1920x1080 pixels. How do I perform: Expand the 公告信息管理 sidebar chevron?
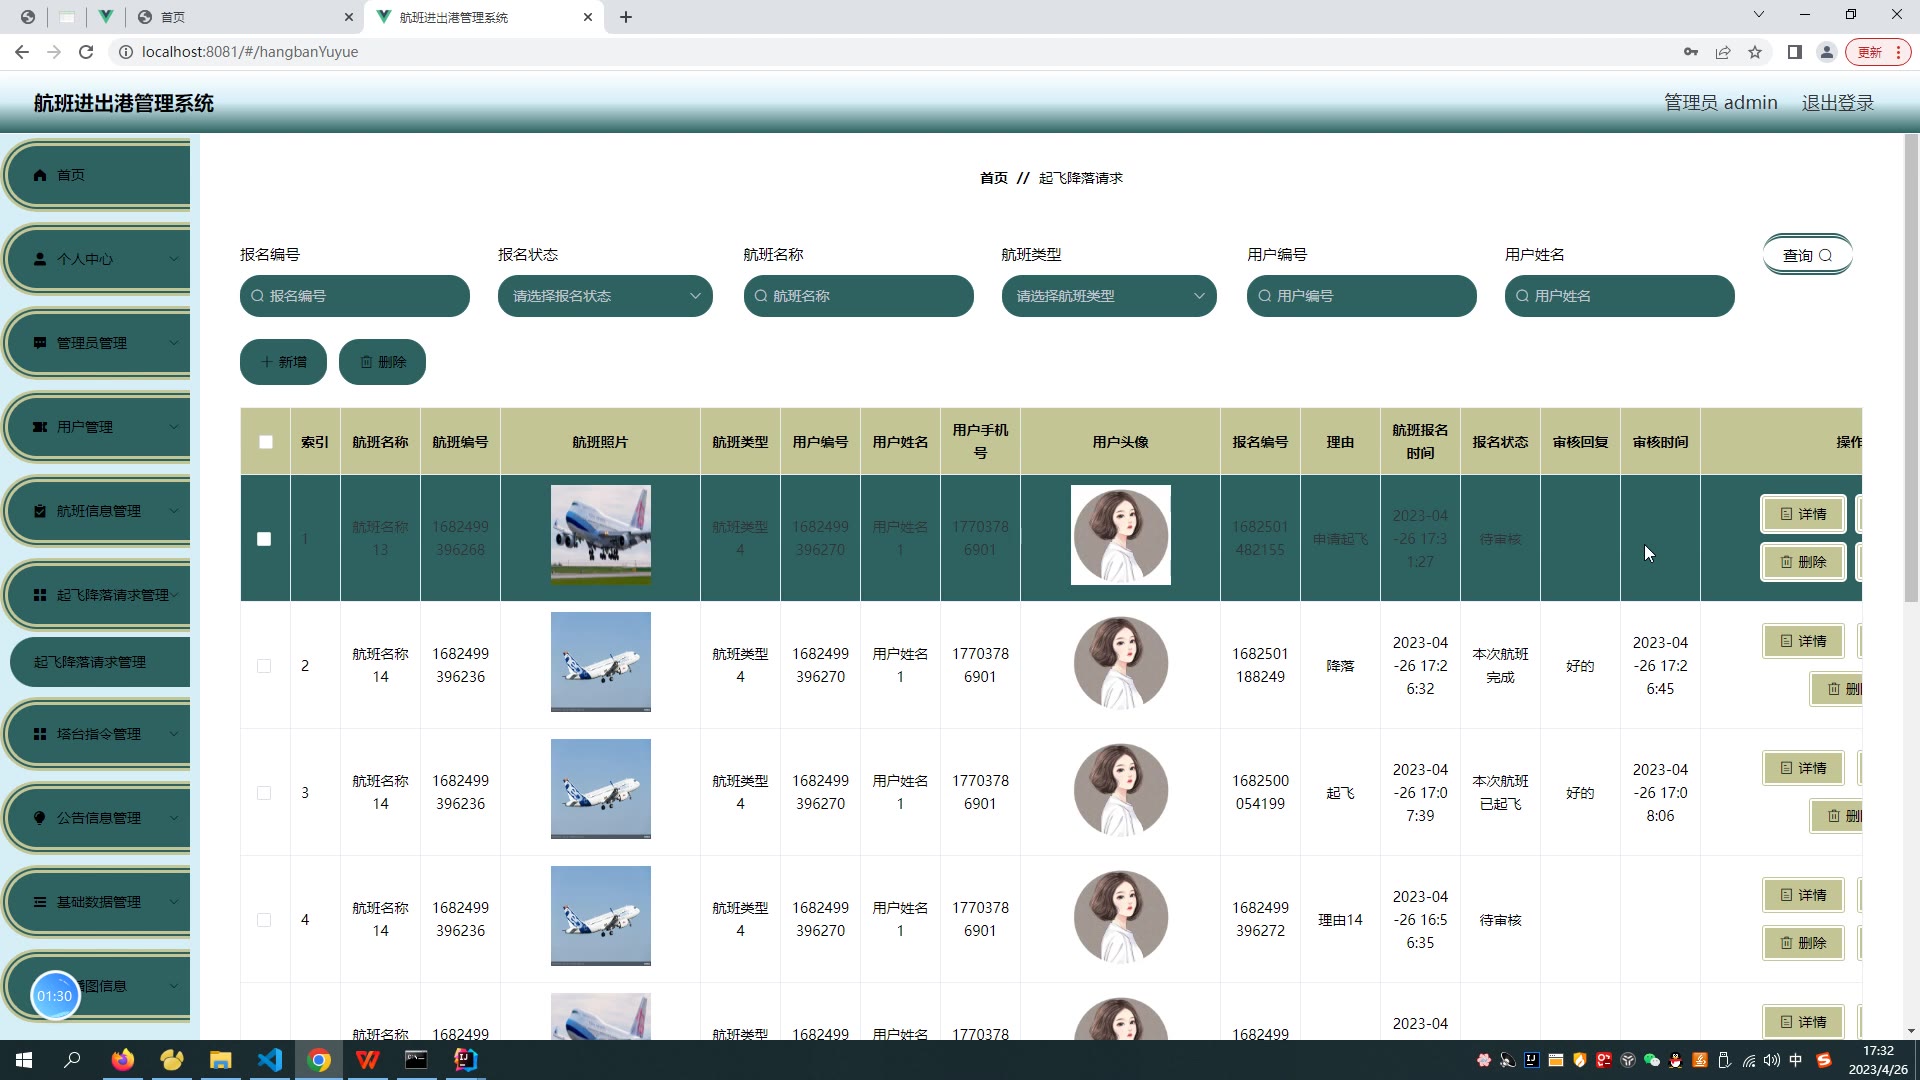coord(173,818)
